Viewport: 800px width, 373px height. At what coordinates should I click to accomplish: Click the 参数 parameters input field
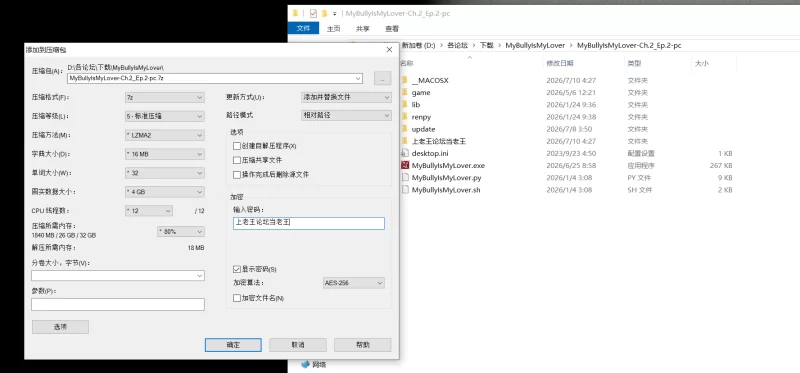[118, 305]
